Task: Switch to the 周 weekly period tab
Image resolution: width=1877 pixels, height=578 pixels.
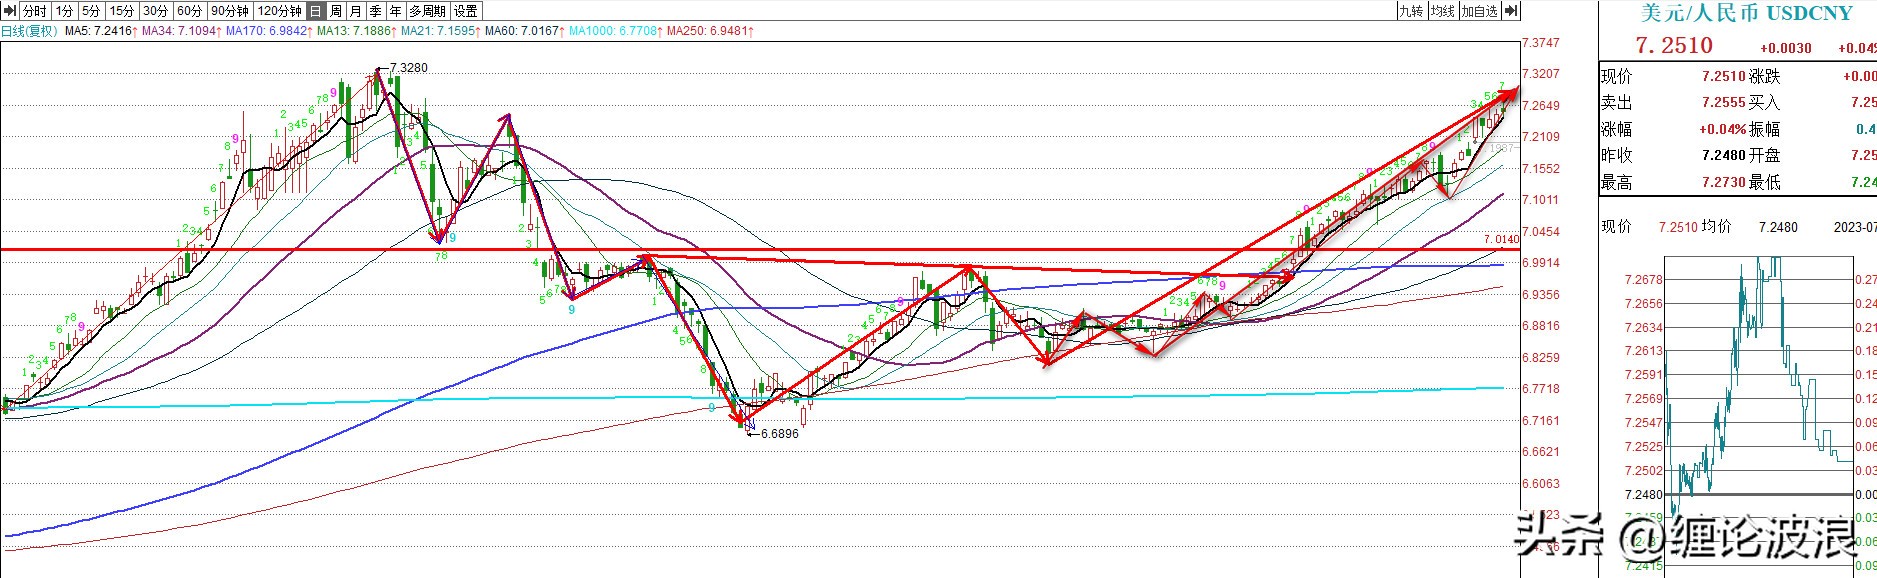Action: click(336, 11)
